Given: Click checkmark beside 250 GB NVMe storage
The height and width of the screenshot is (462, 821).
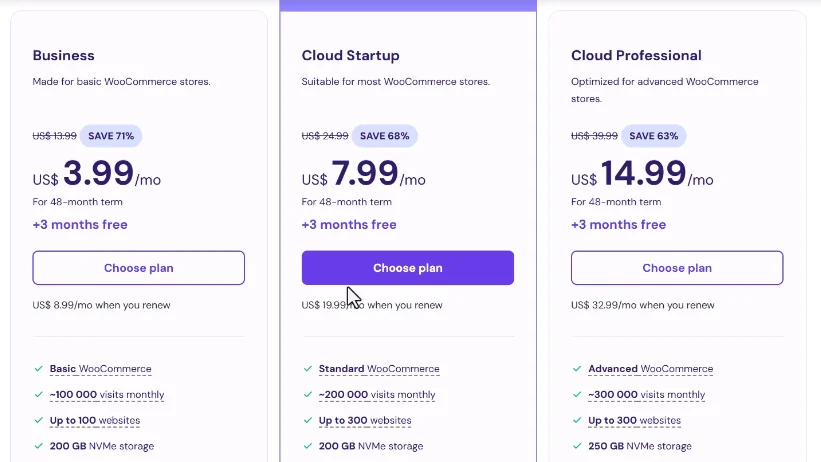Looking at the screenshot, I should (x=576, y=446).
